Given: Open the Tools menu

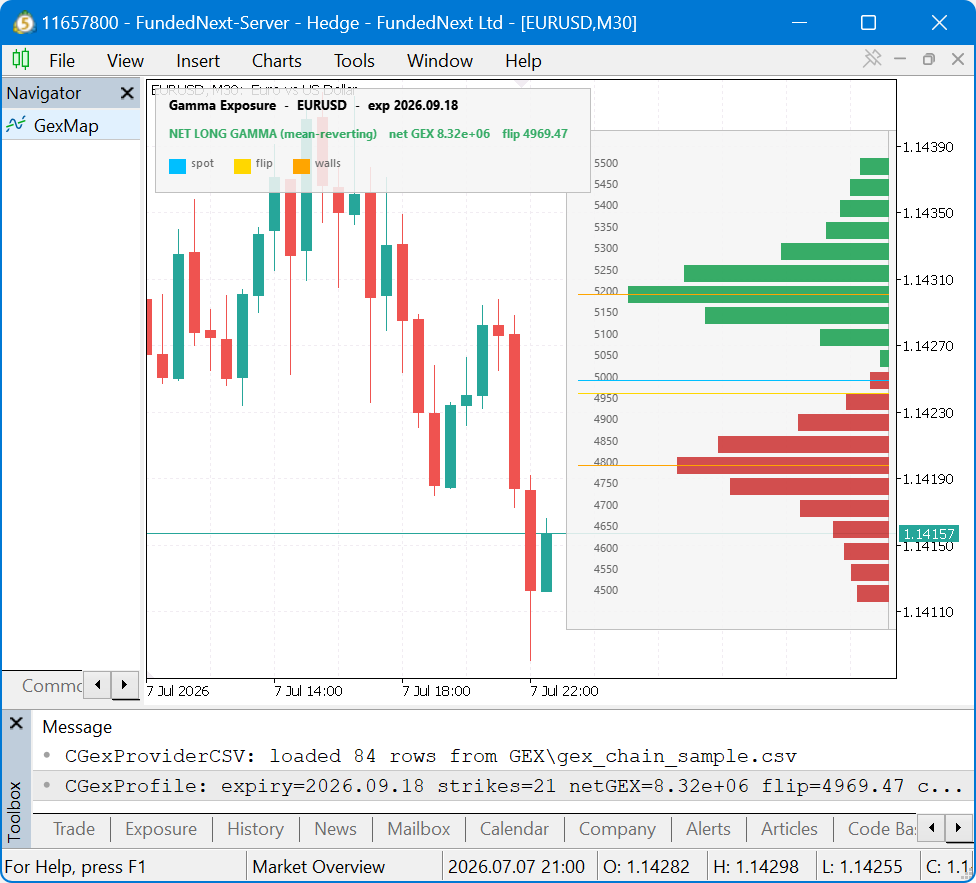Looking at the screenshot, I should [x=354, y=61].
